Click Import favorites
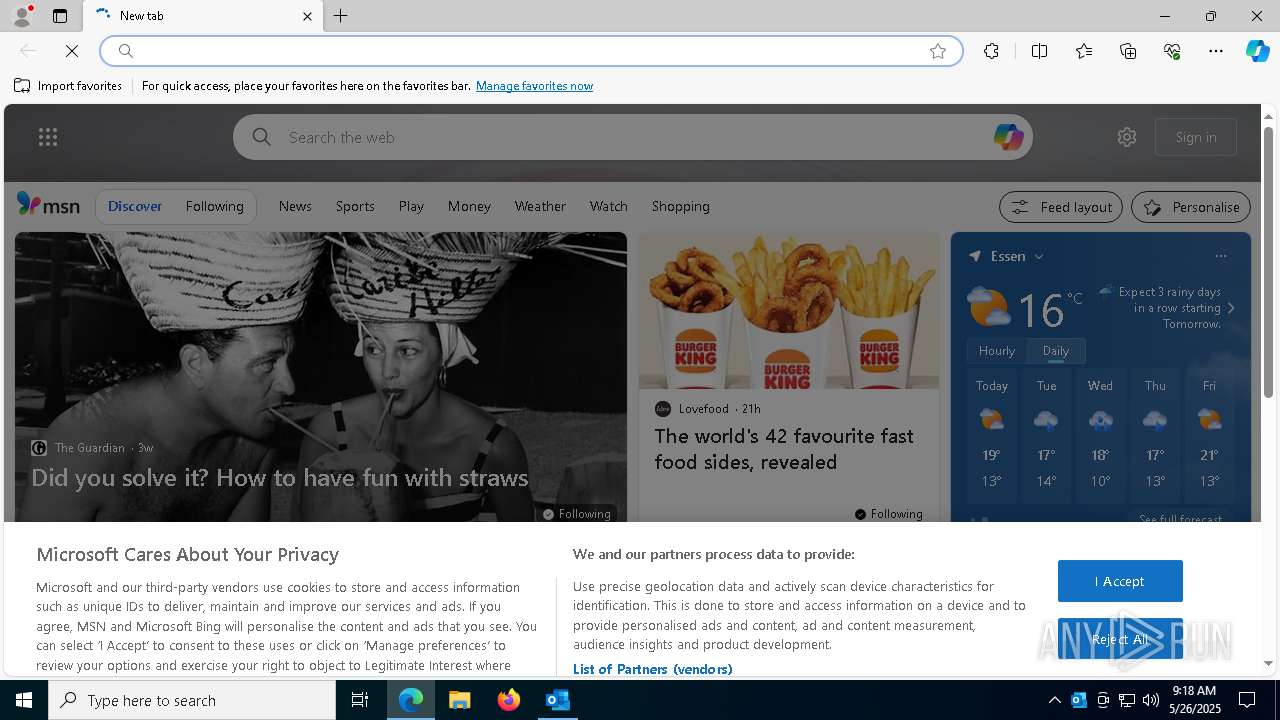Screen dimensions: 1280x720 click(x=68, y=86)
